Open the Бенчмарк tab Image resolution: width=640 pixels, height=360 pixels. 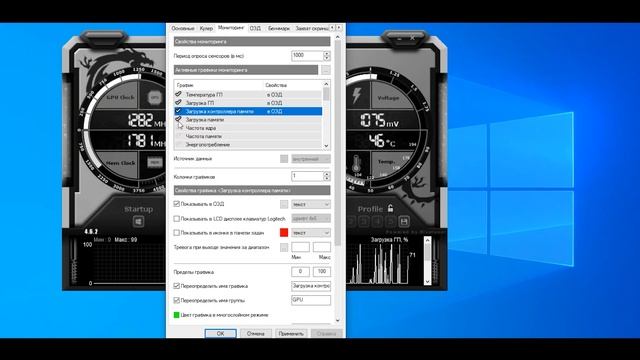click(279, 28)
